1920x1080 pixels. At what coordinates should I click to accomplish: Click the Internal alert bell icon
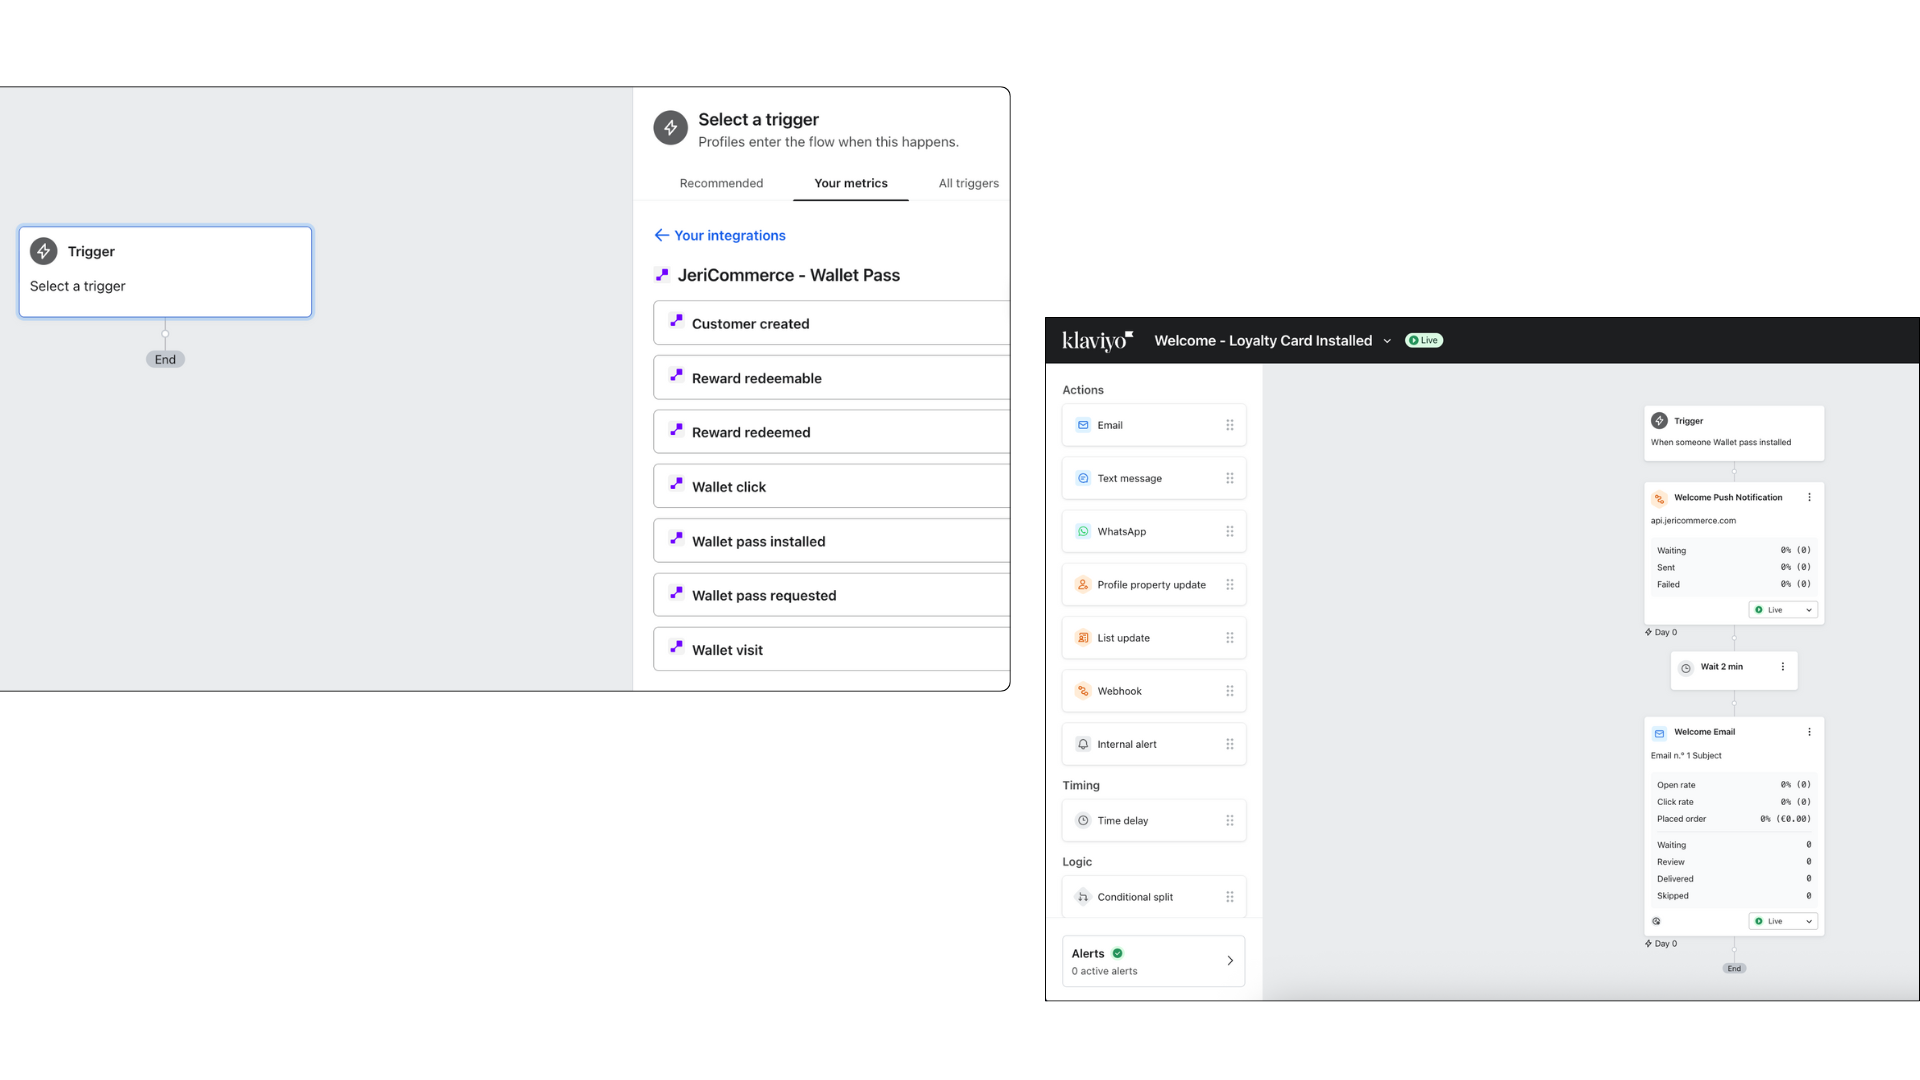[x=1083, y=744]
